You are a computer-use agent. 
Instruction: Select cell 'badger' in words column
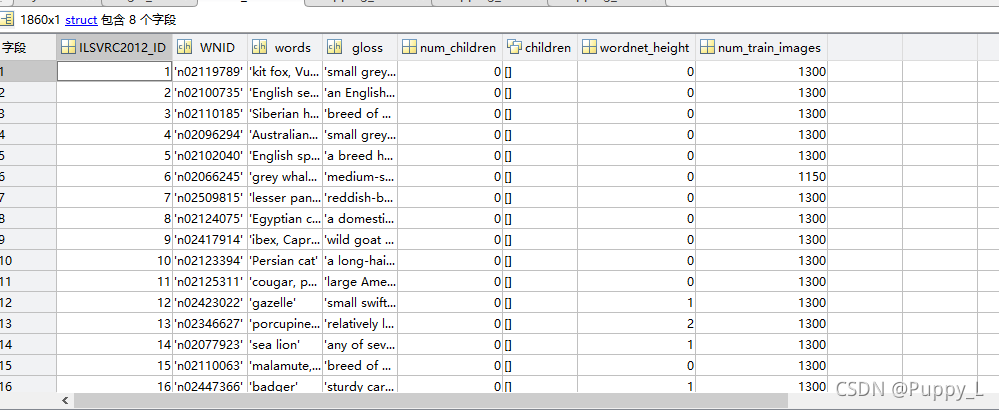tap(285, 385)
